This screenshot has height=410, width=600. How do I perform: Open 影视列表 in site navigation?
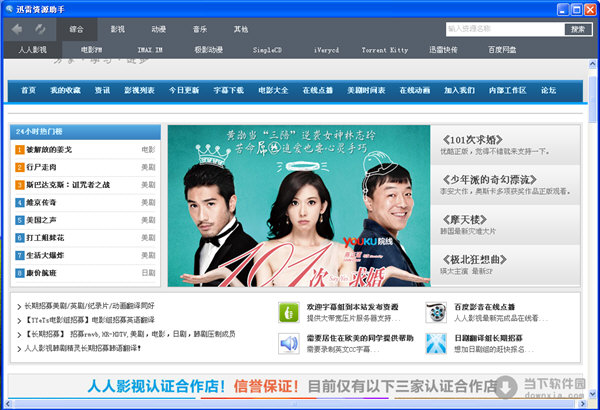point(139,90)
